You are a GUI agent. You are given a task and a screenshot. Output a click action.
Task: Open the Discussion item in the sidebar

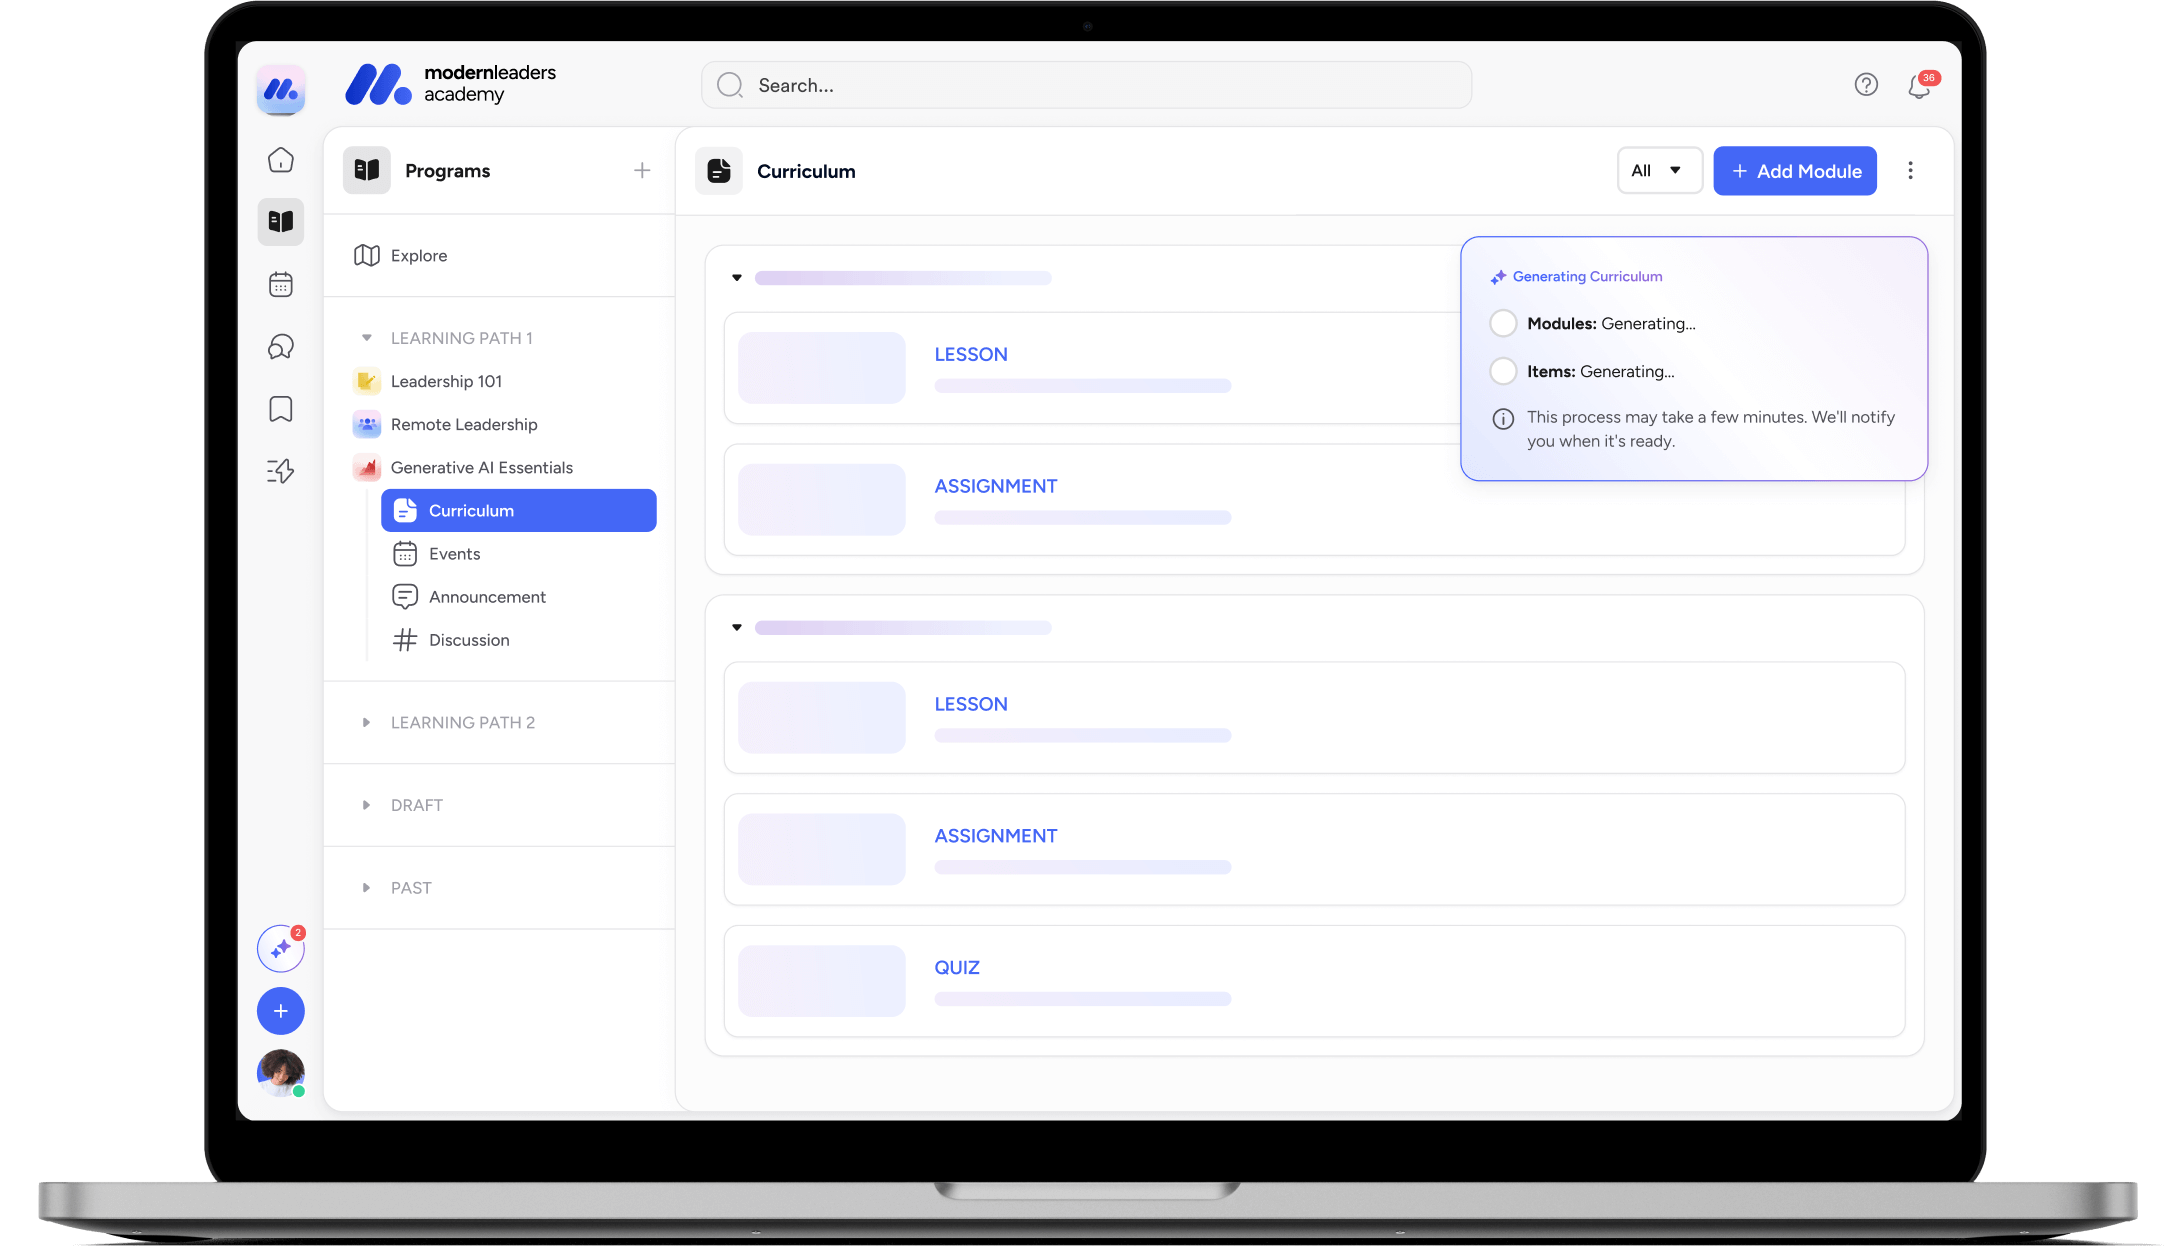point(469,640)
